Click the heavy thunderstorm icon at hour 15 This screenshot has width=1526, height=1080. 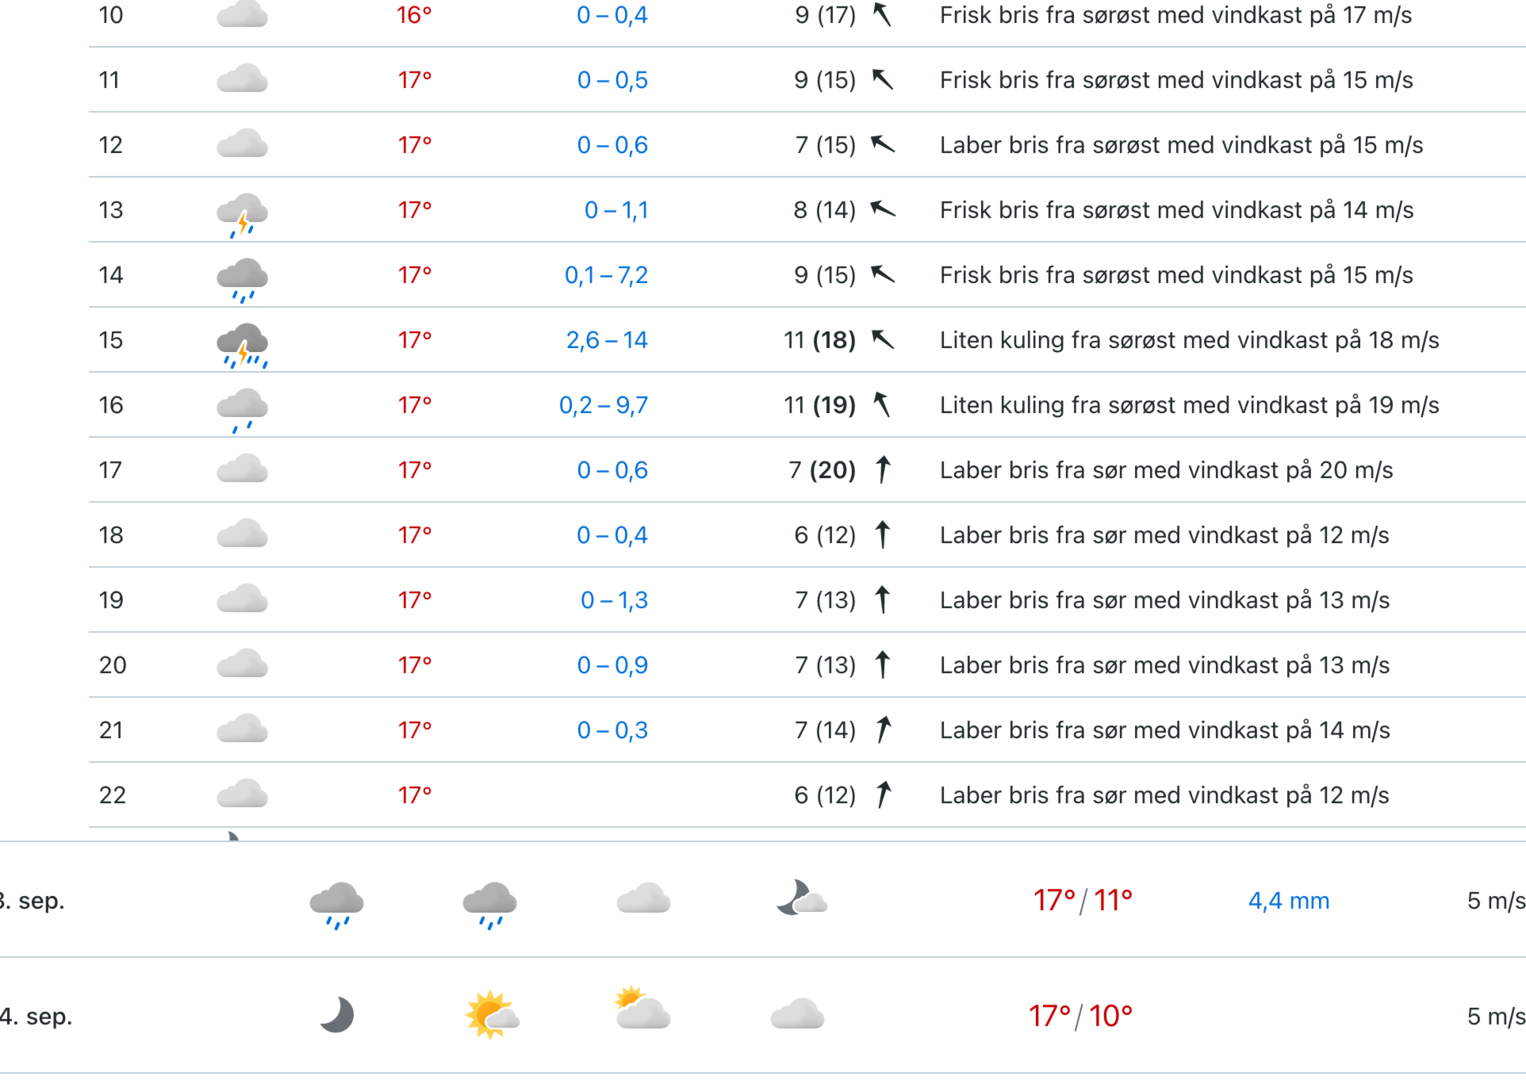[x=242, y=345]
